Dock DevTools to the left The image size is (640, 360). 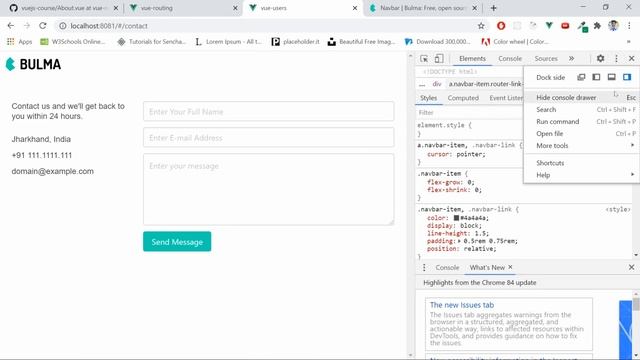596,77
